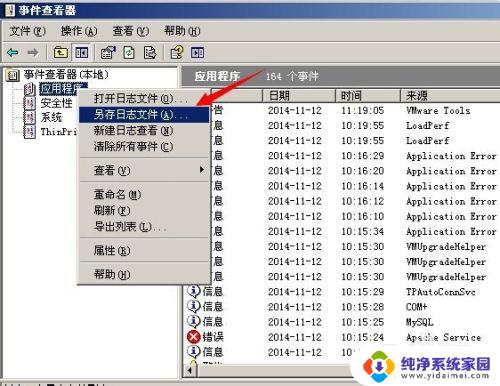Choose 刷新(F) from the context menu
Viewport: 500px width, 386px height.
point(144,210)
